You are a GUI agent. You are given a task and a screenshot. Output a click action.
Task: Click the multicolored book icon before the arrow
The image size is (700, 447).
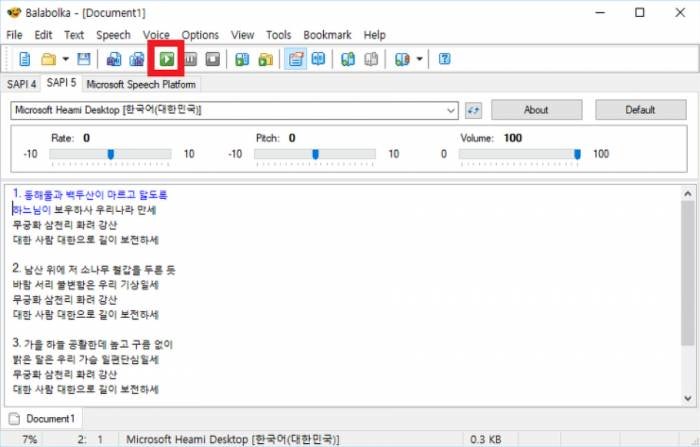[x=402, y=59]
